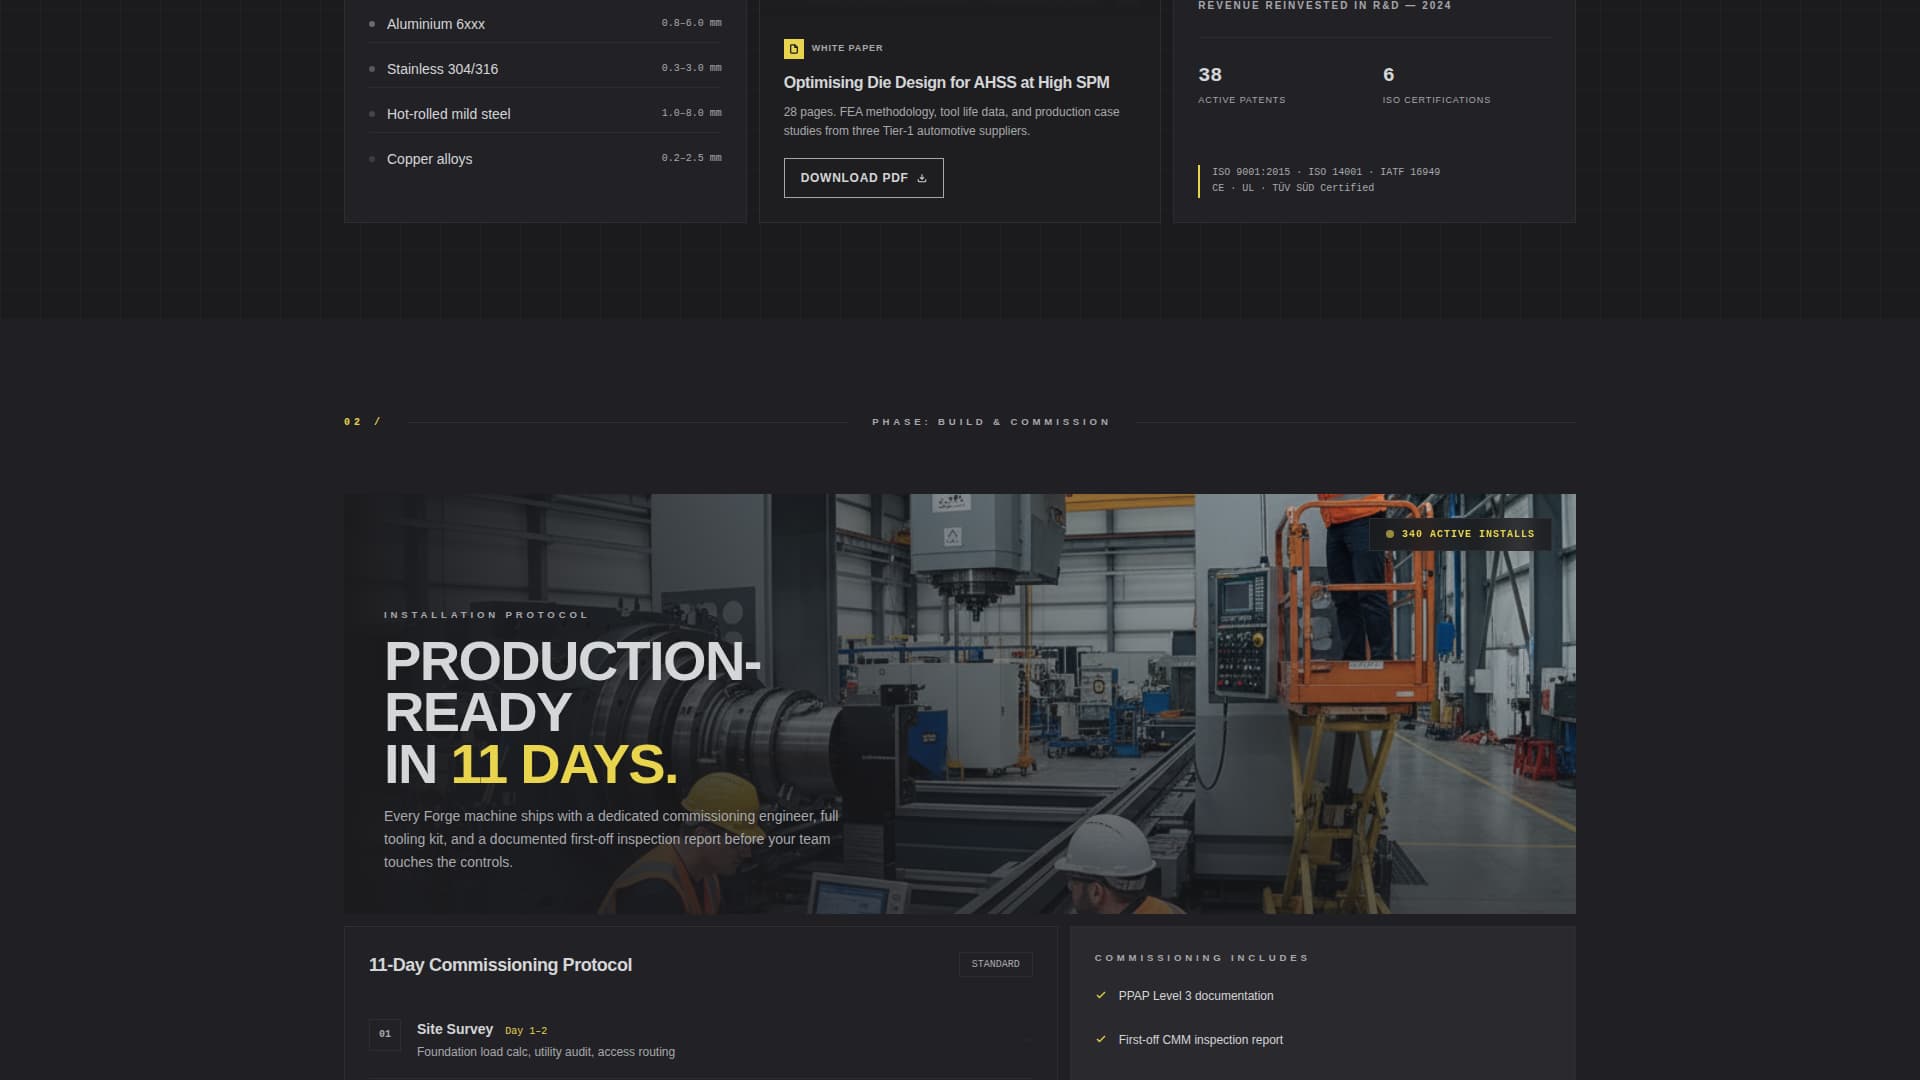Click the yellow accent bar beside ISO certifications
This screenshot has width=1920, height=1080.
click(x=1200, y=179)
